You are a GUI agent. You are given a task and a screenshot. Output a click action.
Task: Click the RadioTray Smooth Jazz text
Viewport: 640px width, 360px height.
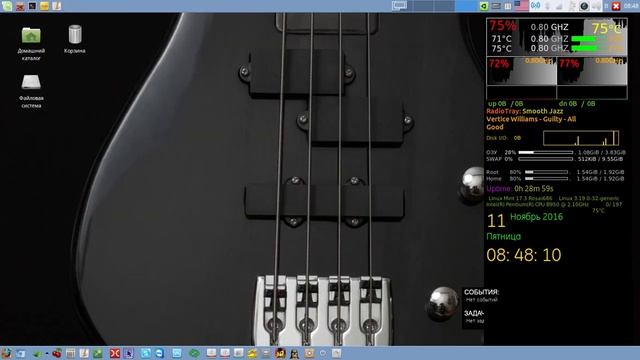[x=524, y=111]
